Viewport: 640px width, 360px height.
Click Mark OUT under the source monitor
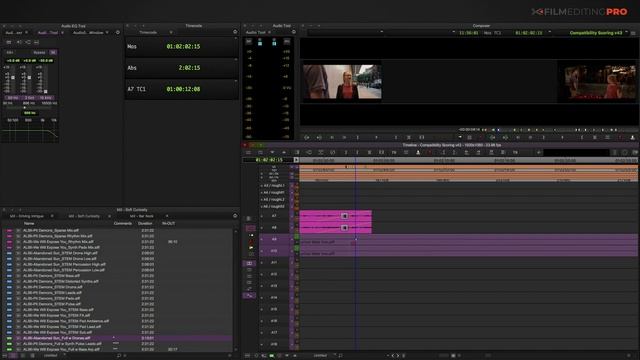(x=396, y=138)
